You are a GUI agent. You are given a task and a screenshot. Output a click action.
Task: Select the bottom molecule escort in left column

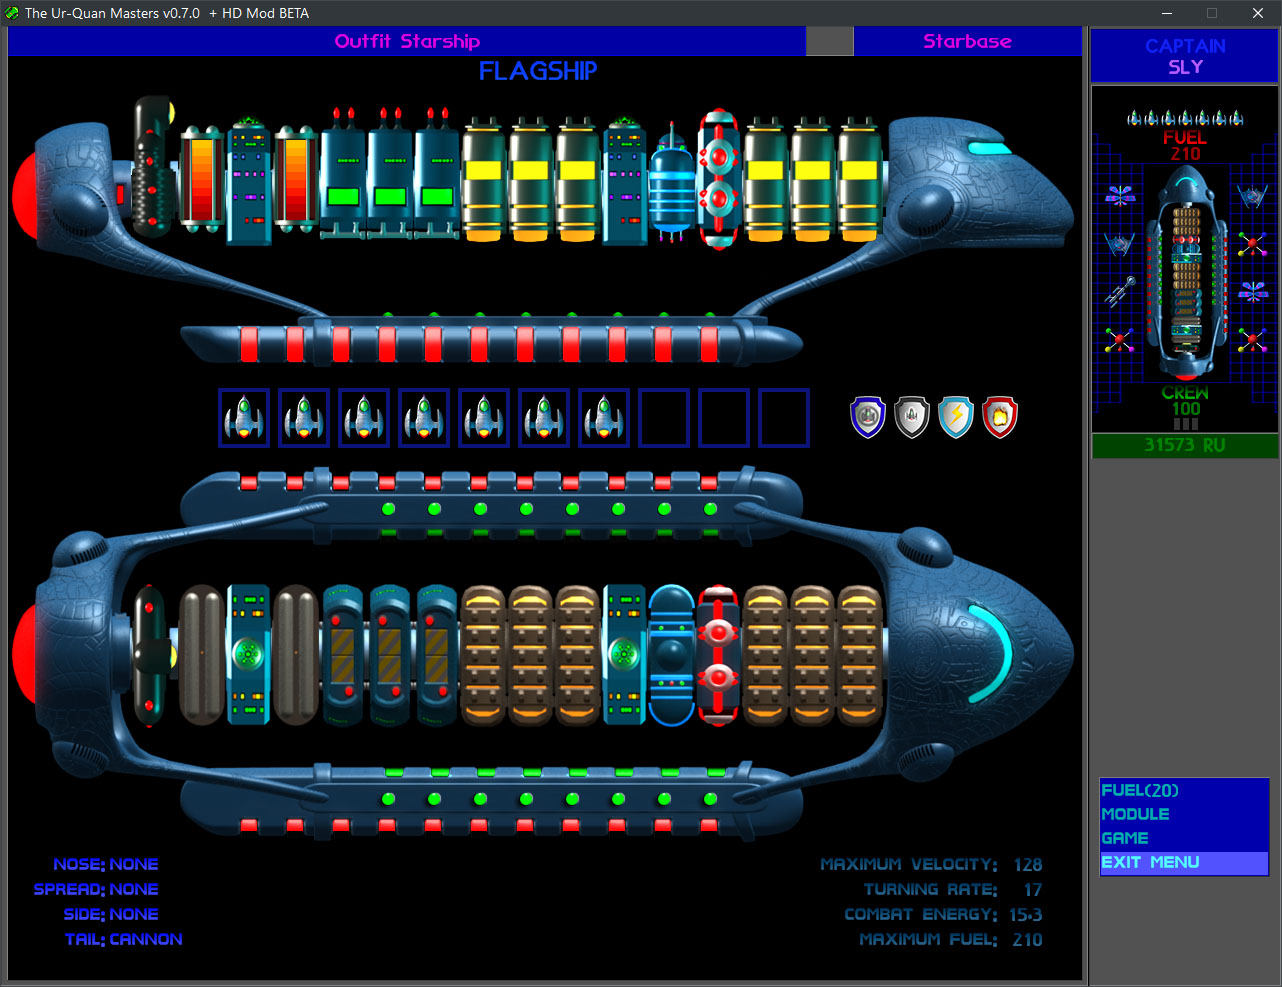click(x=1120, y=340)
